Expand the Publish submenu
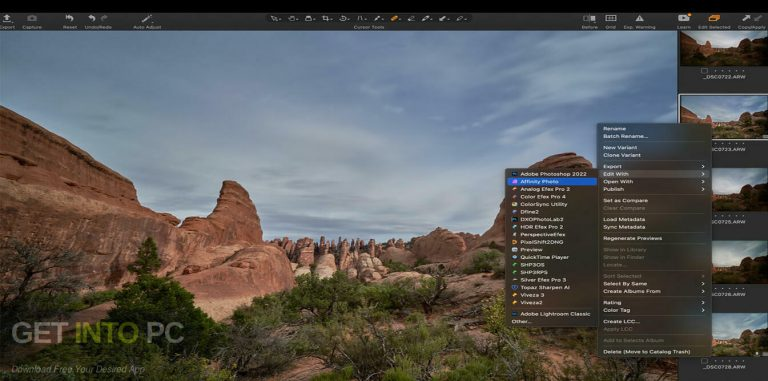Screen dimensions: 768x381 point(654,189)
